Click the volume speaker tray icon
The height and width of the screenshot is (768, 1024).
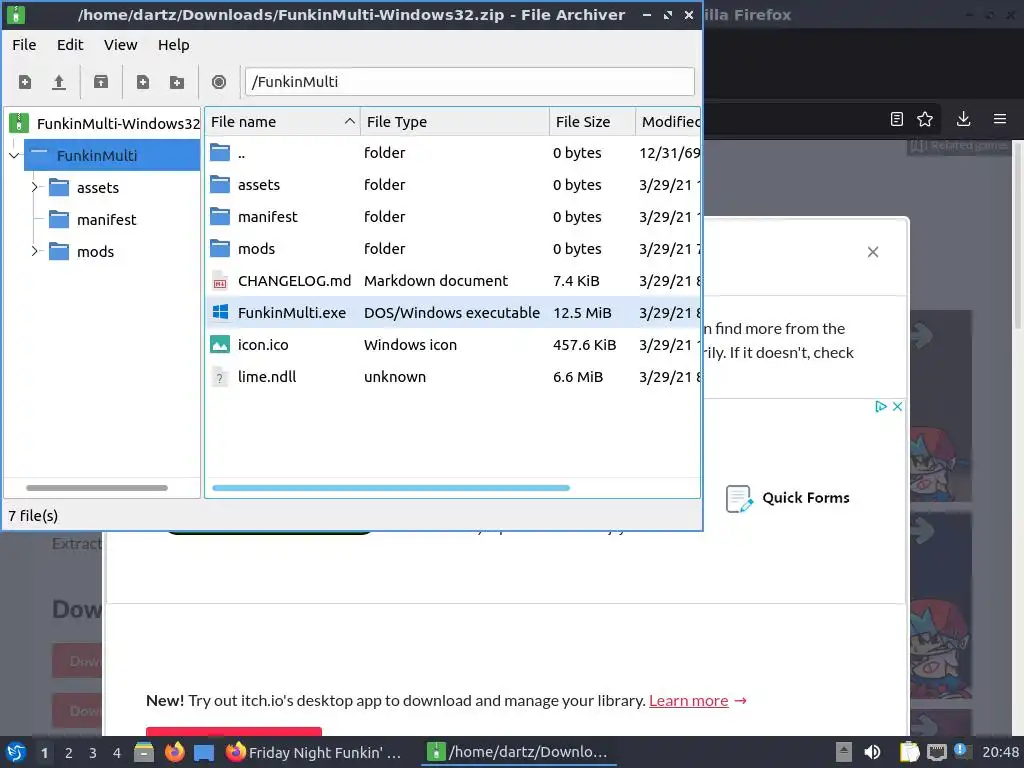pos(872,752)
